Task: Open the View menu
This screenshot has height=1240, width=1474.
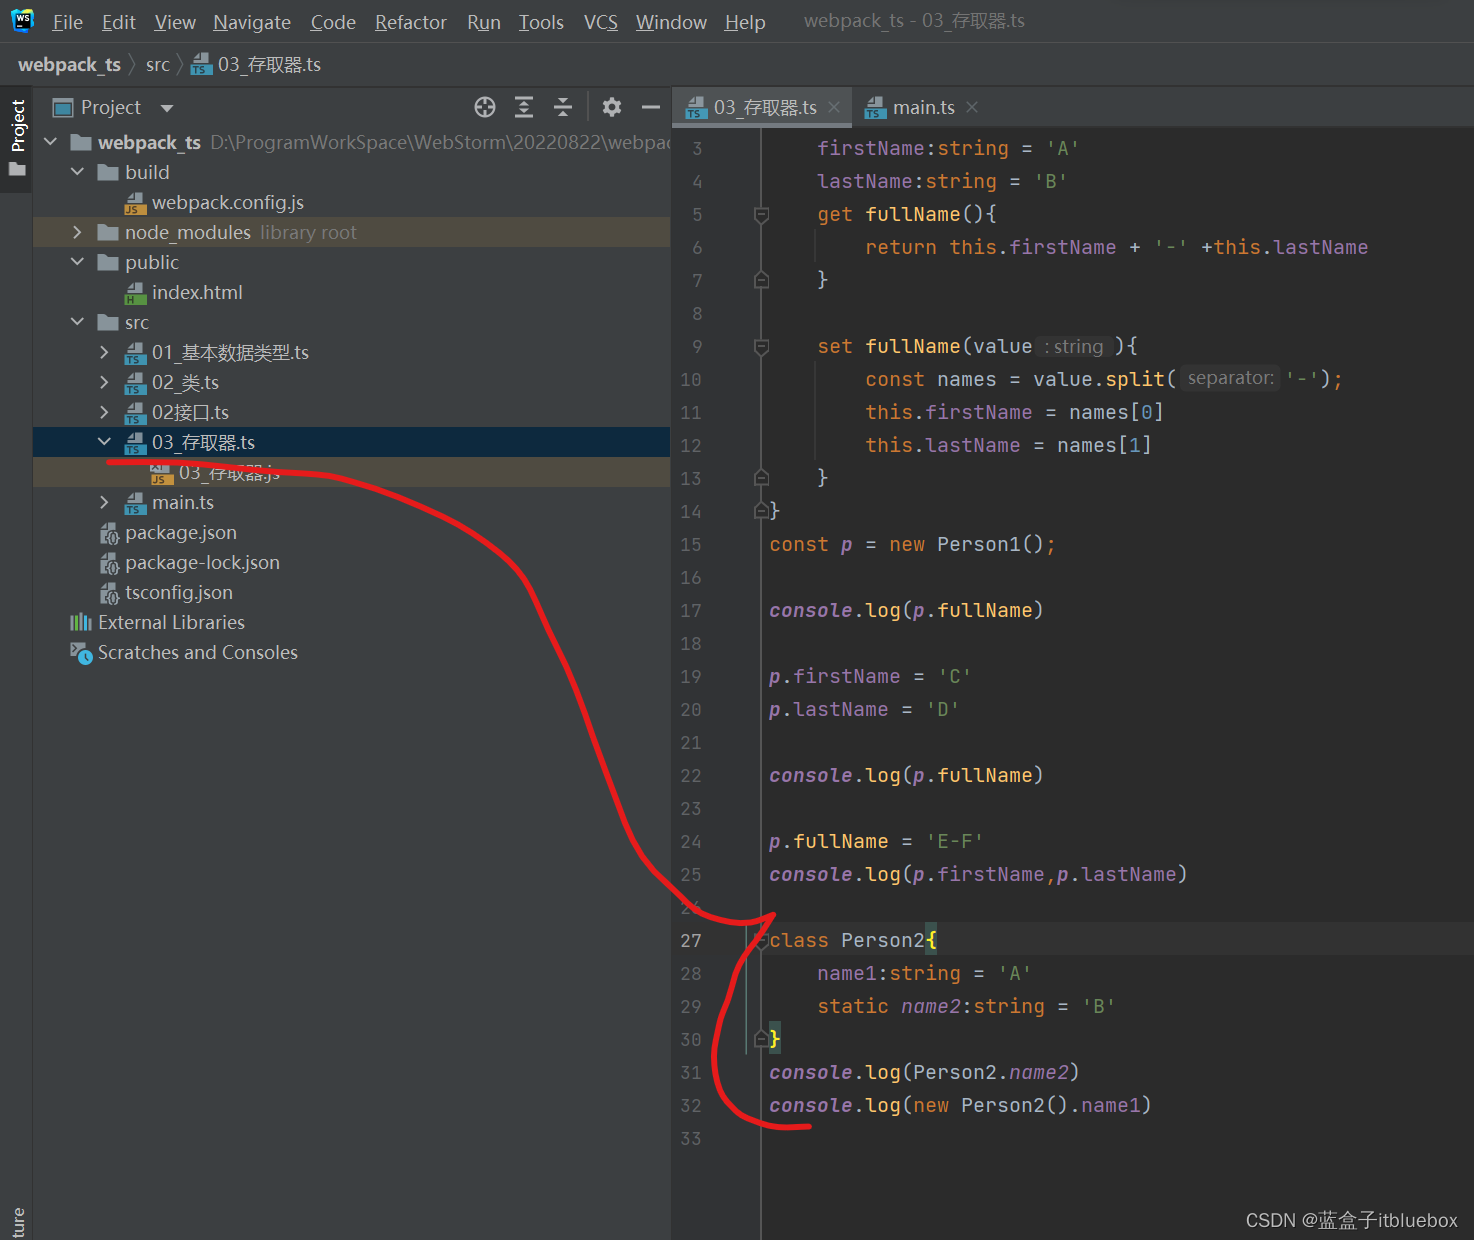Action: pyautogui.click(x=175, y=22)
